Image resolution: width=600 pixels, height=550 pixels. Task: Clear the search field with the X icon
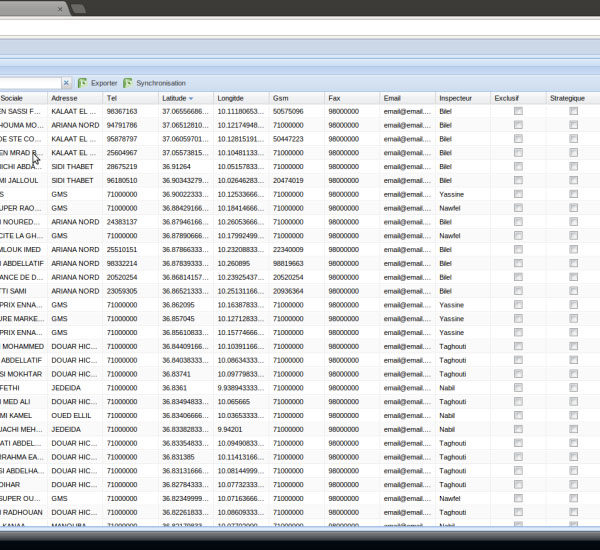click(67, 83)
